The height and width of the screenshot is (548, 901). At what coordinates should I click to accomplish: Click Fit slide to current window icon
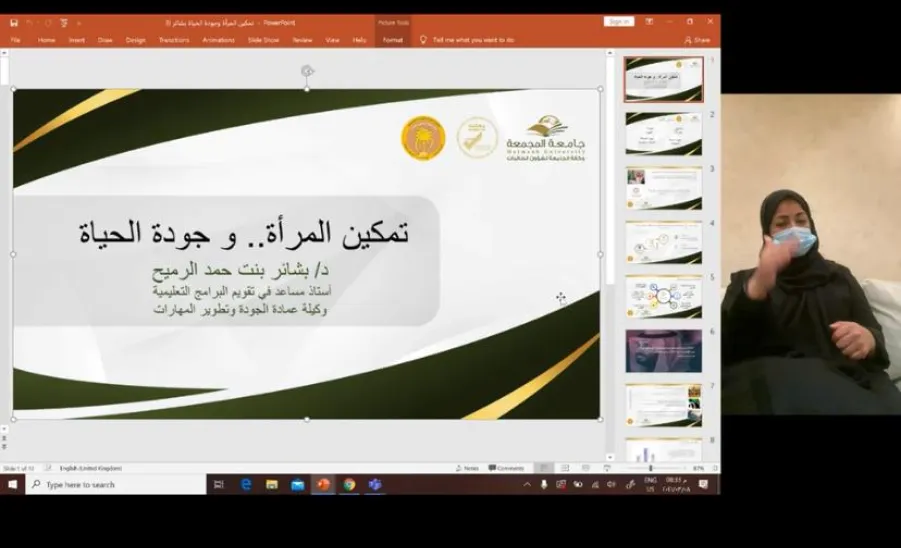pyautogui.click(x=714, y=468)
